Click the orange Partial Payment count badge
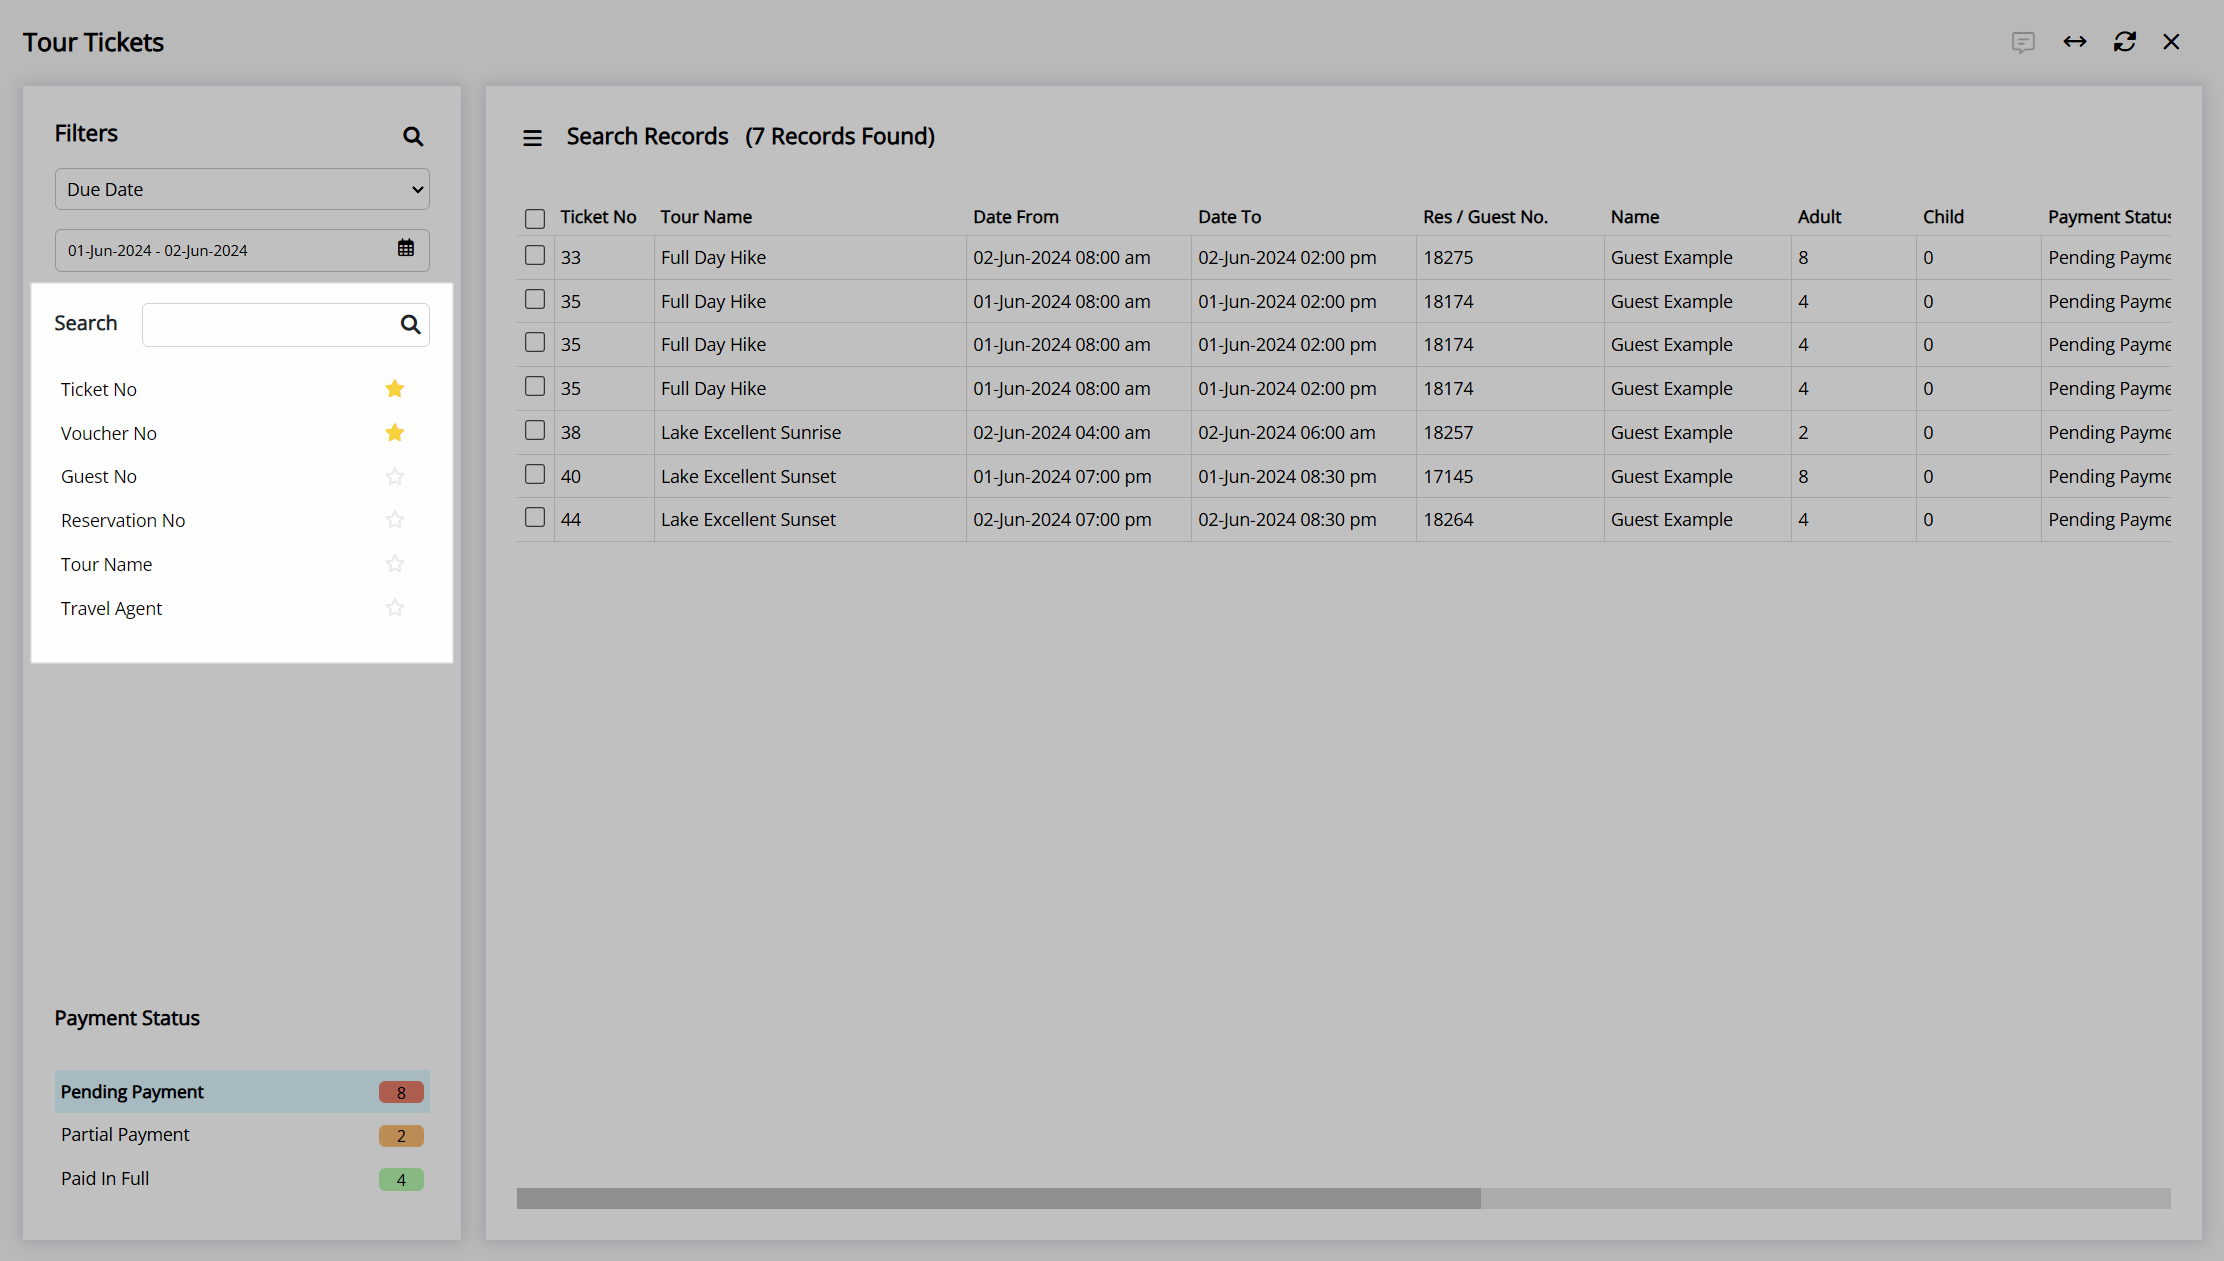The image size is (2224, 1261). point(401,1136)
